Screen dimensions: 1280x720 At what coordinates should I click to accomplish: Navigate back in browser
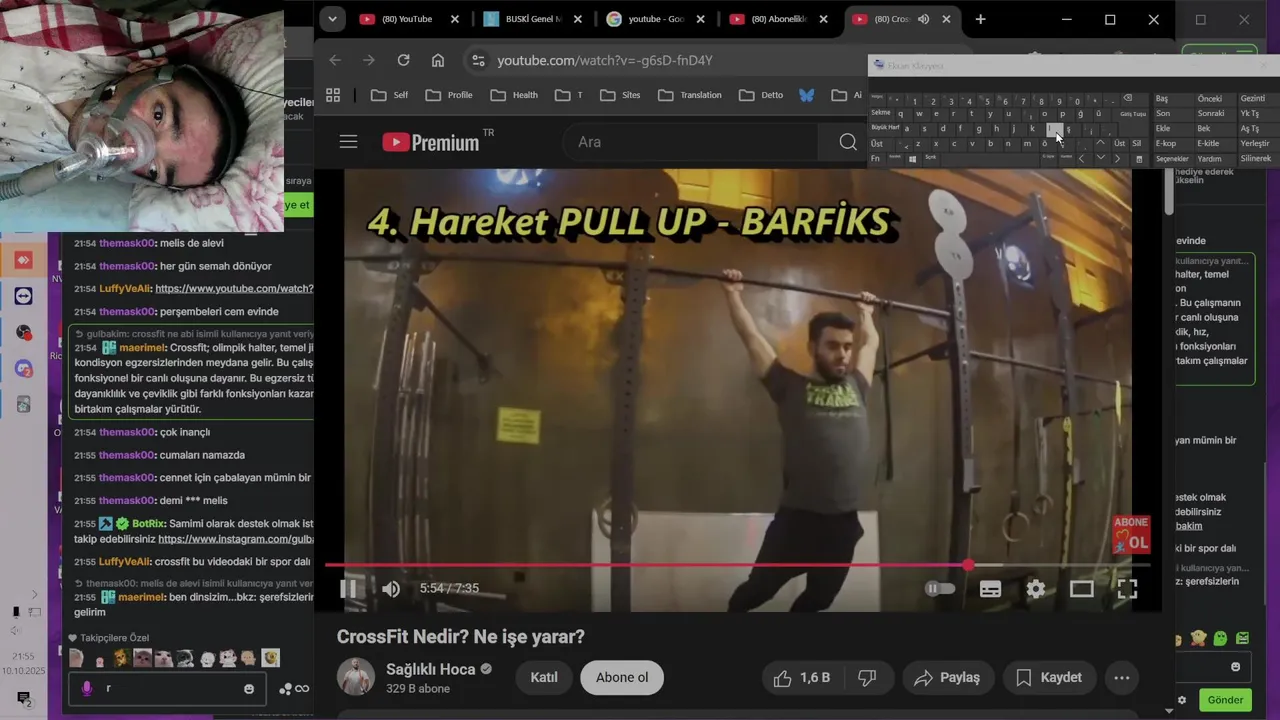coord(335,60)
